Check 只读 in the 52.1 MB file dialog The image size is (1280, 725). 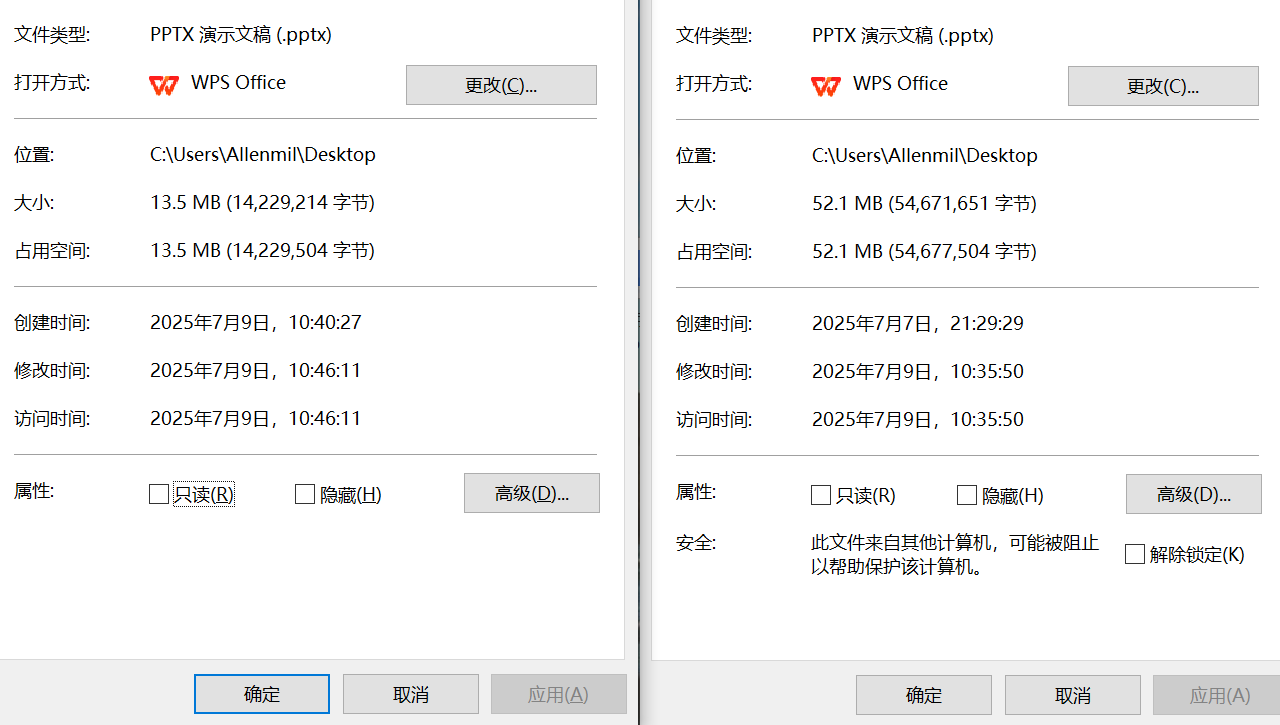(821, 495)
